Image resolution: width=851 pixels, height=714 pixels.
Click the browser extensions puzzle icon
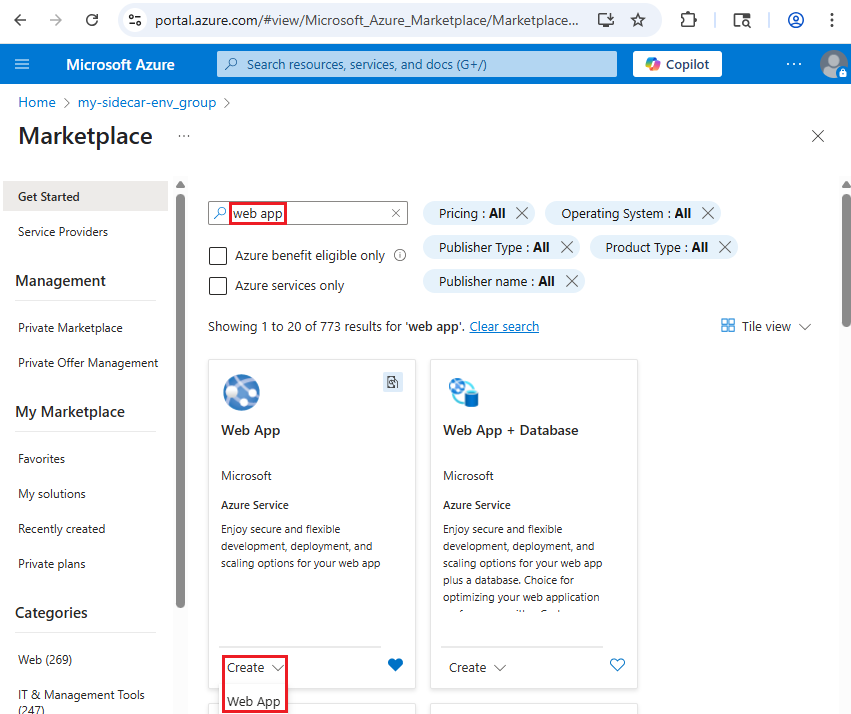click(x=688, y=20)
